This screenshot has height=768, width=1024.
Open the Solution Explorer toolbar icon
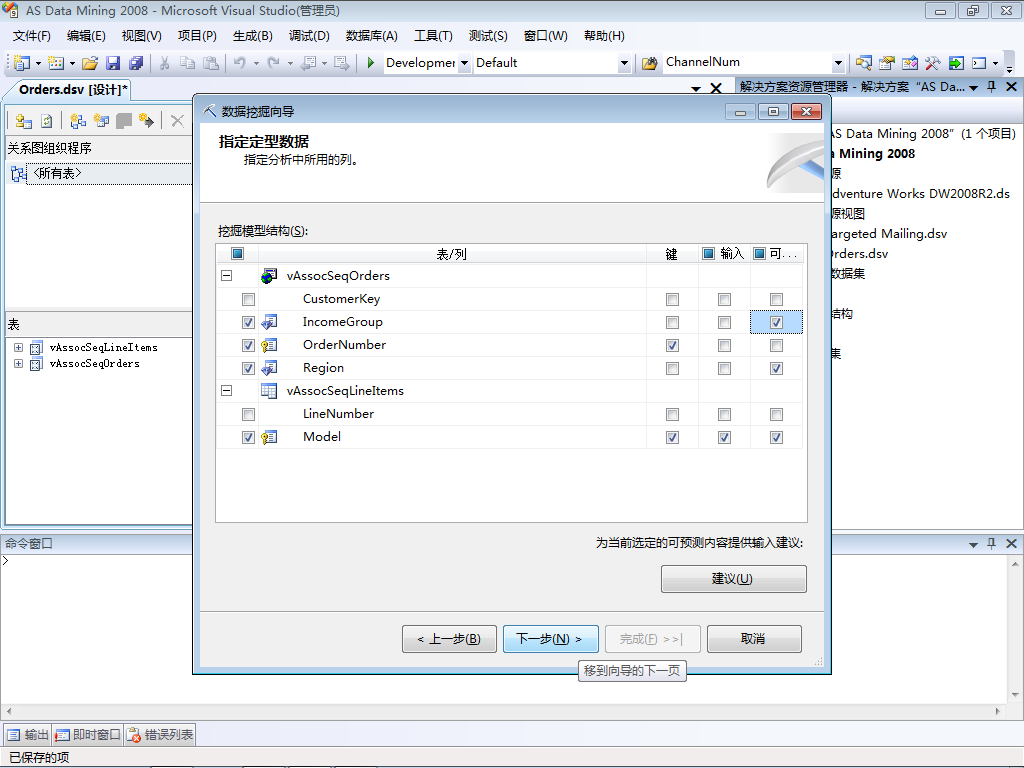[863, 63]
